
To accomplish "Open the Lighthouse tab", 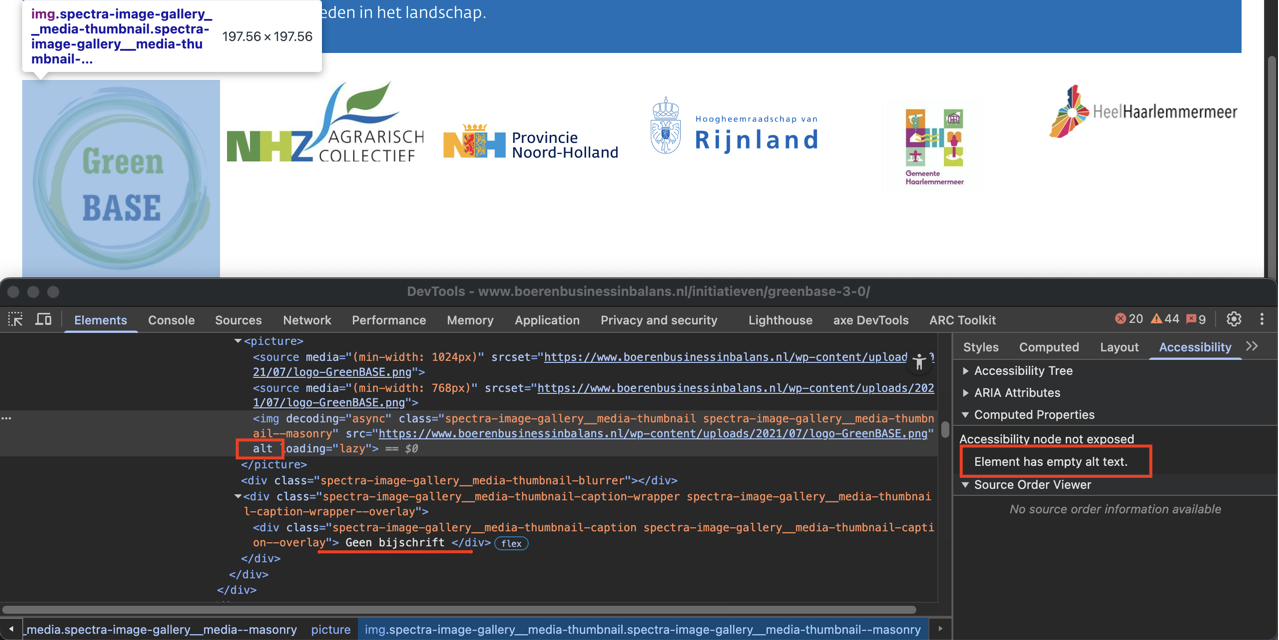I will (x=780, y=320).
